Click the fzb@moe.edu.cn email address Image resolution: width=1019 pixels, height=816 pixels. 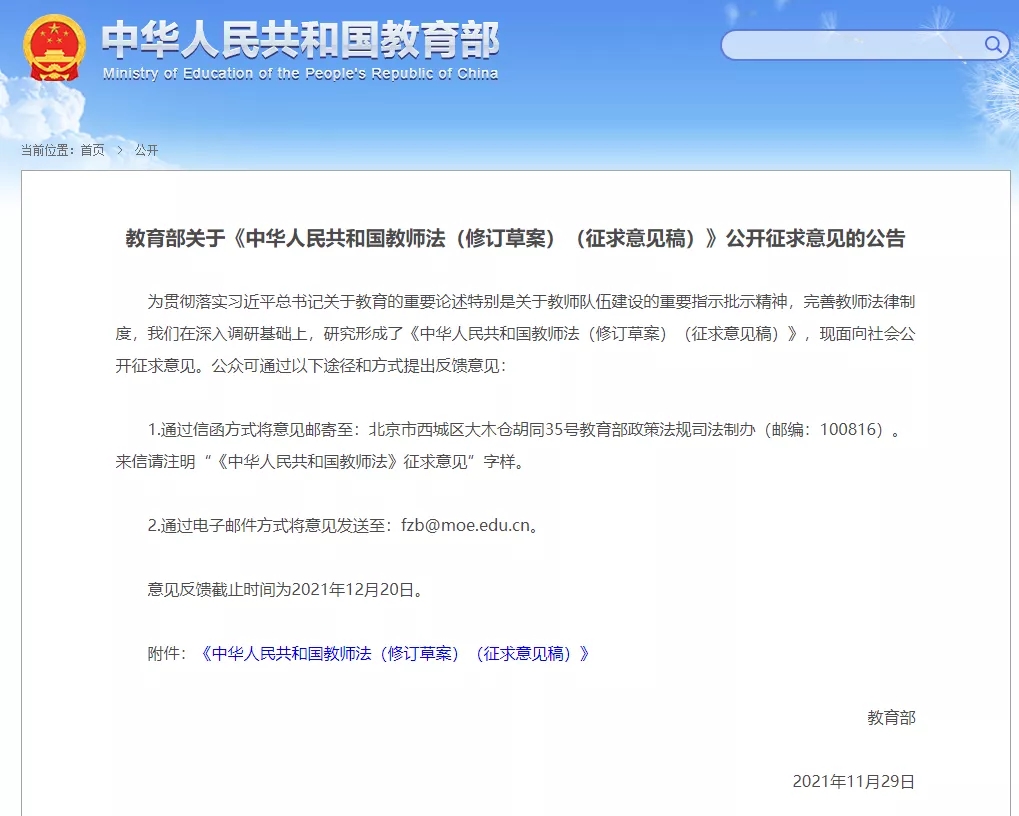tap(464, 526)
